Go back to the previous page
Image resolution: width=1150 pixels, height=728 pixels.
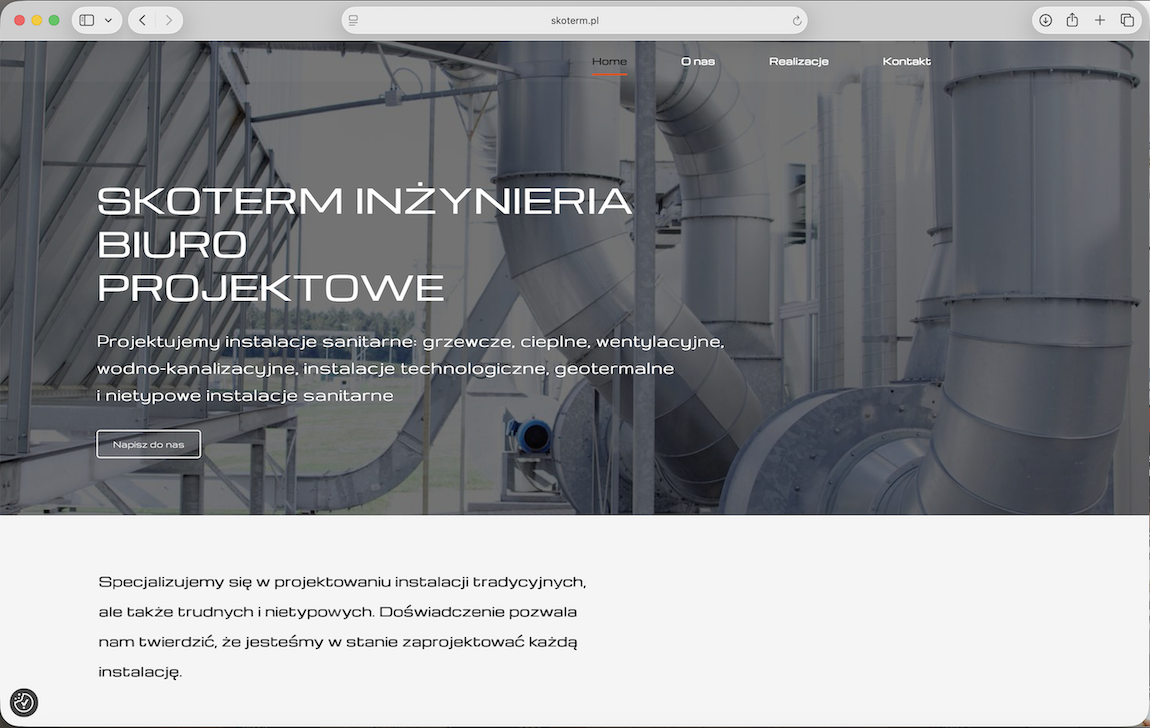pos(143,20)
